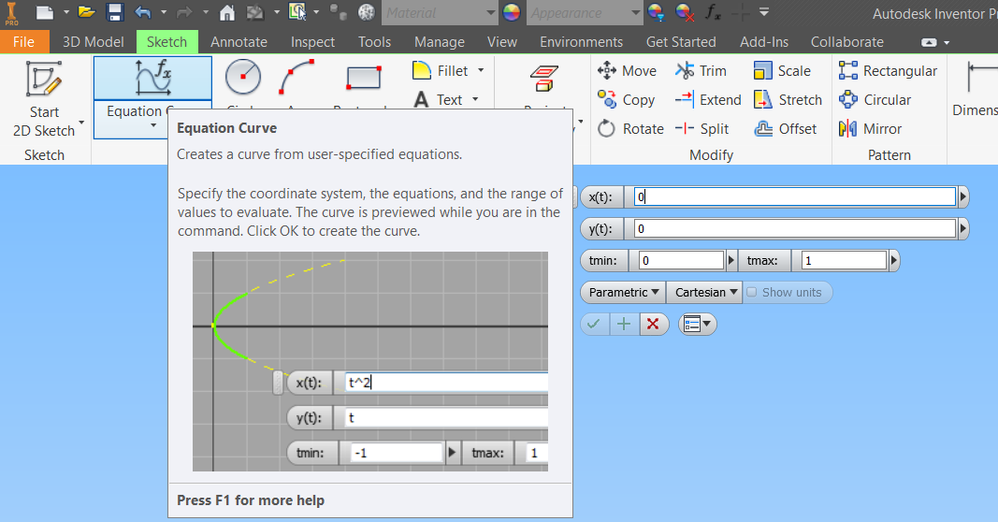Switch to the Annotate tab

pyautogui.click(x=239, y=42)
